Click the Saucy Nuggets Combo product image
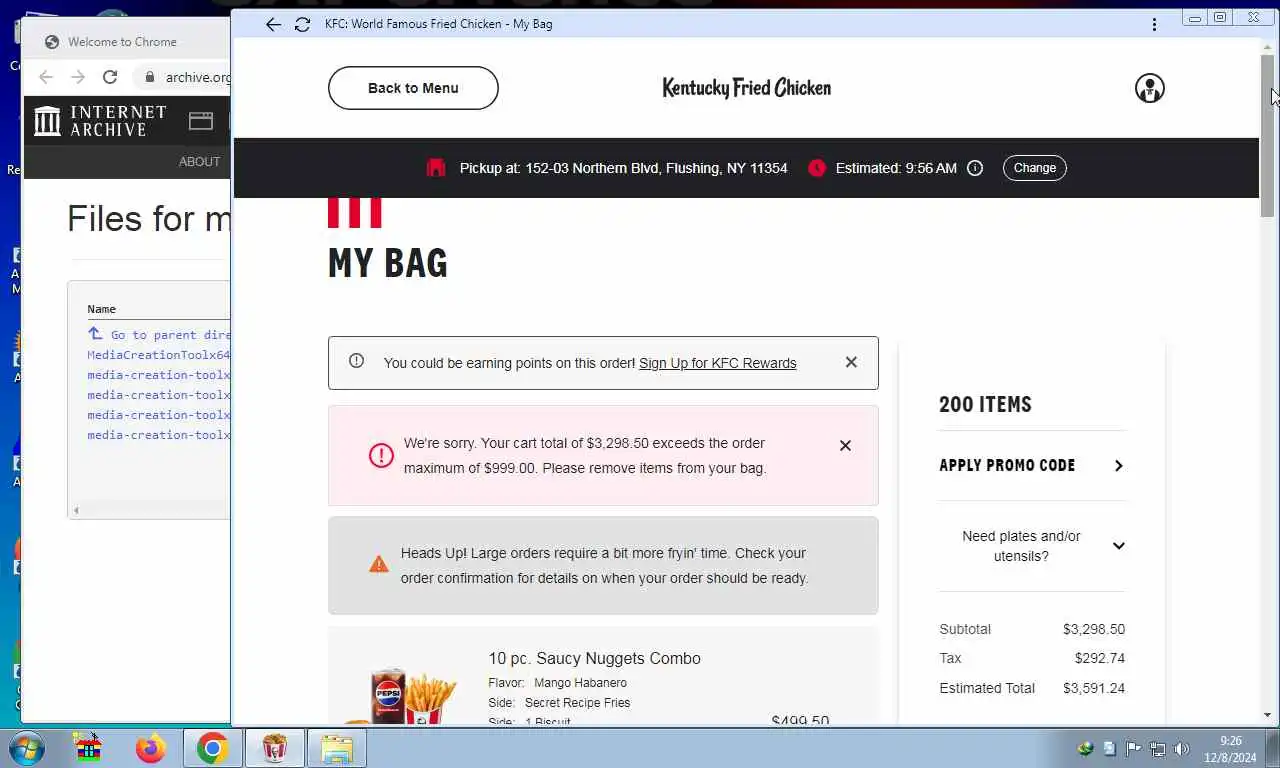This screenshot has height=768, width=1280. pos(400,695)
